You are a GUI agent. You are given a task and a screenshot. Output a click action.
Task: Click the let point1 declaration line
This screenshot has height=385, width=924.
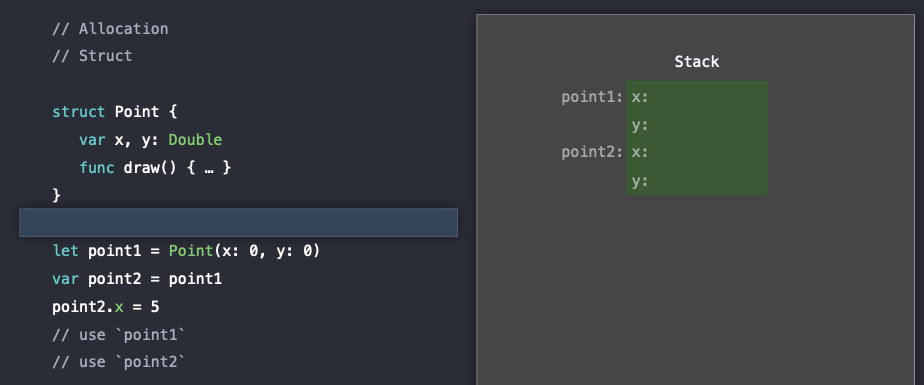pos(186,251)
